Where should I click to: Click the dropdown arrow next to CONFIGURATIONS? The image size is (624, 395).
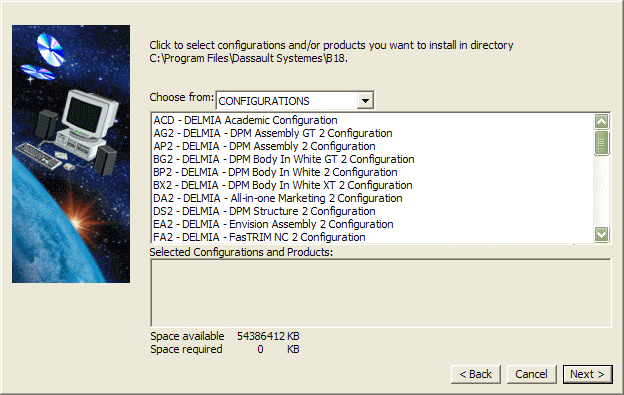pos(365,101)
